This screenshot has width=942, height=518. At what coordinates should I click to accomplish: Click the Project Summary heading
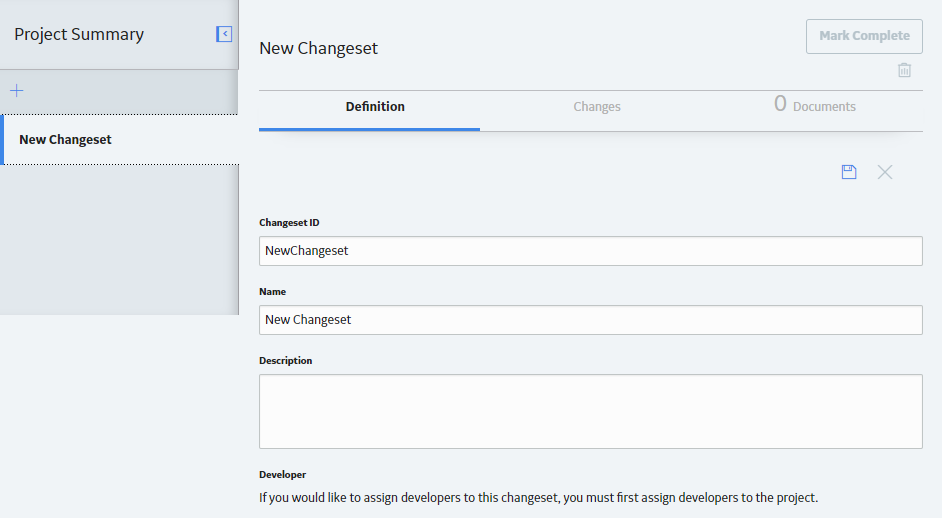pos(79,34)
